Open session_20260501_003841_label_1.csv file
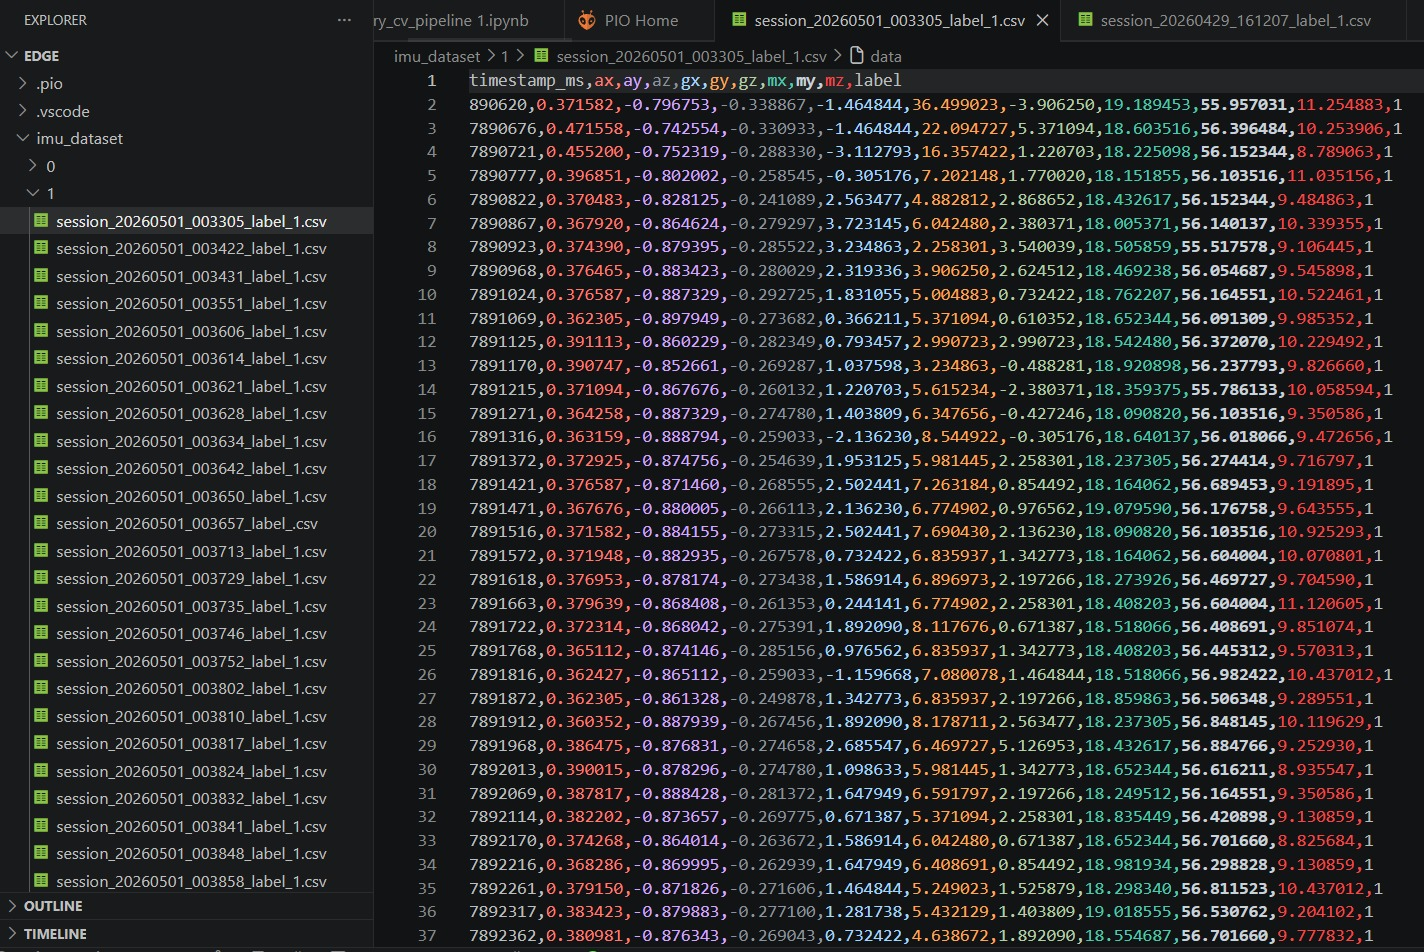Screen dimensions: 1424x952 186,826
